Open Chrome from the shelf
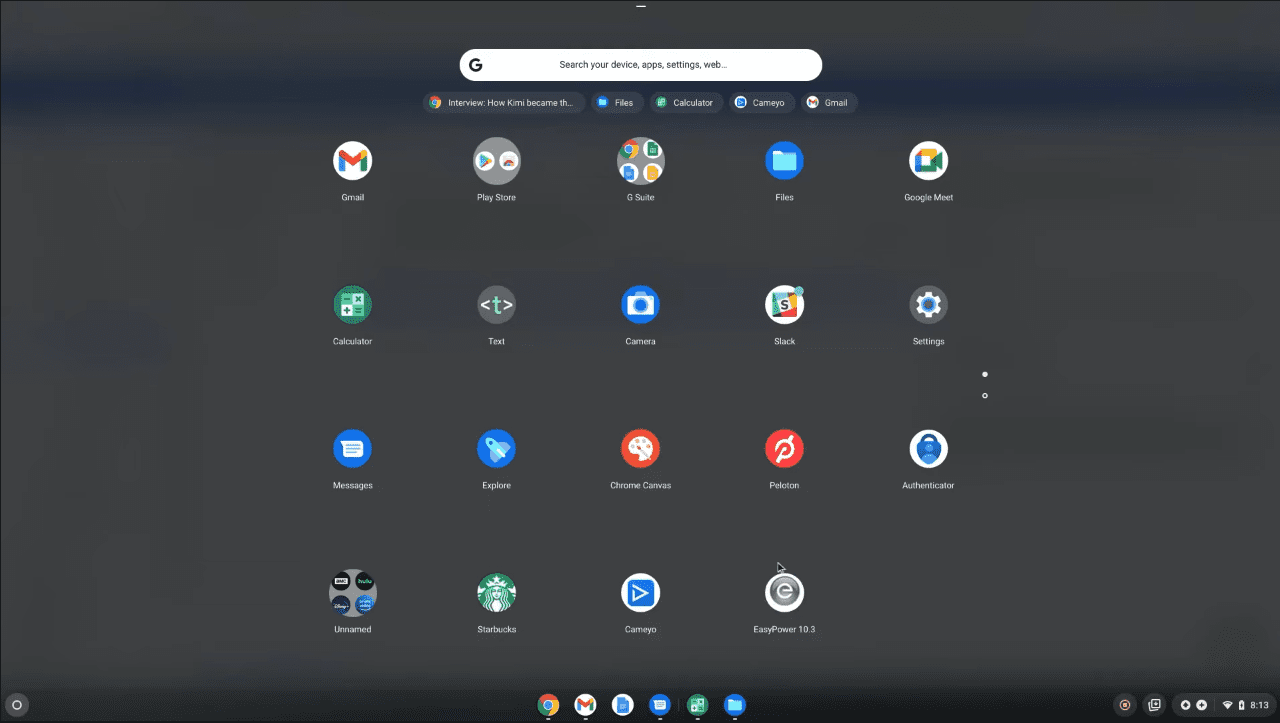 pos(548,705)
